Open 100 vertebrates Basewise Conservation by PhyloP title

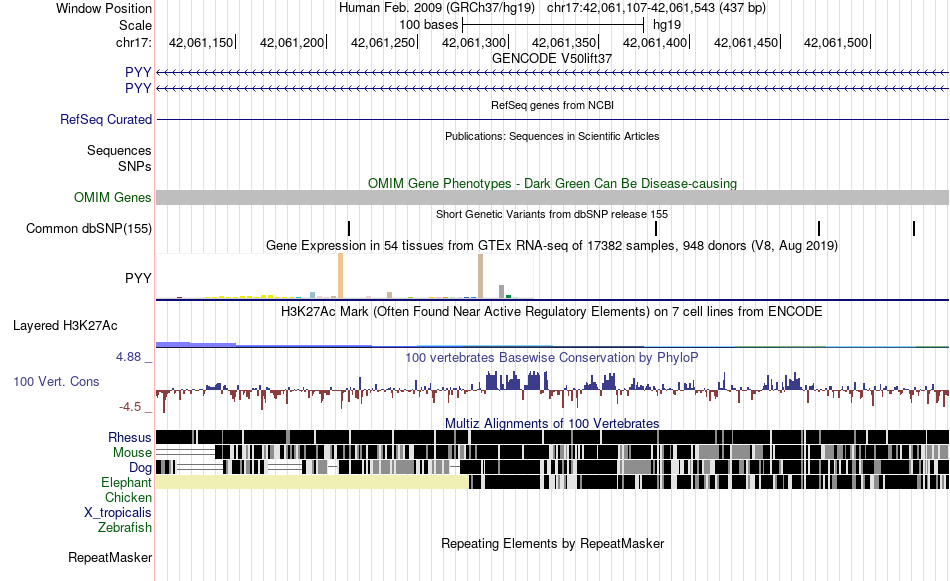552,357
